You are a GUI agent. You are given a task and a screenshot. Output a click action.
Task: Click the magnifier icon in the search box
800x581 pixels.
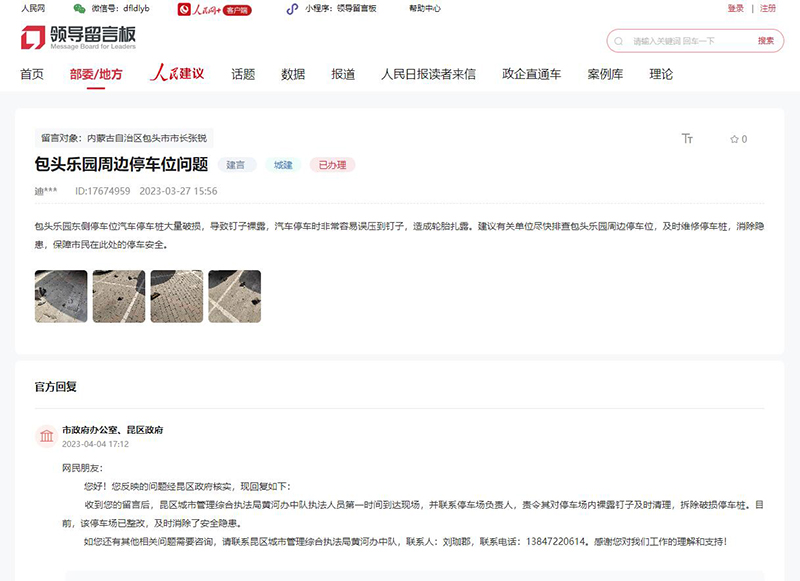617,41
